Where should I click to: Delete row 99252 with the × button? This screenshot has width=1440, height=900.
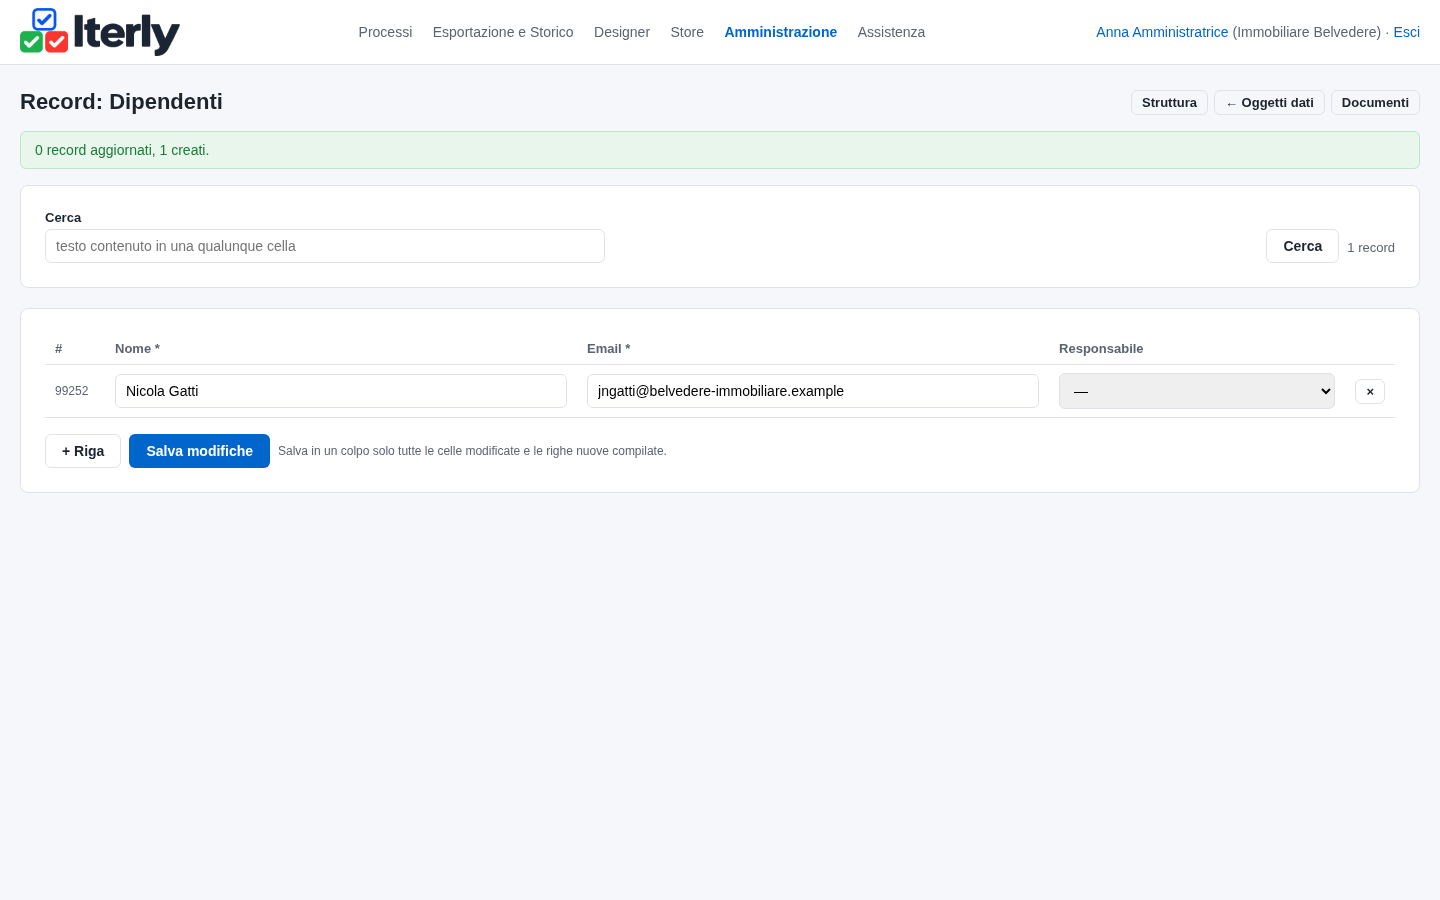(x=1370, y=391)
